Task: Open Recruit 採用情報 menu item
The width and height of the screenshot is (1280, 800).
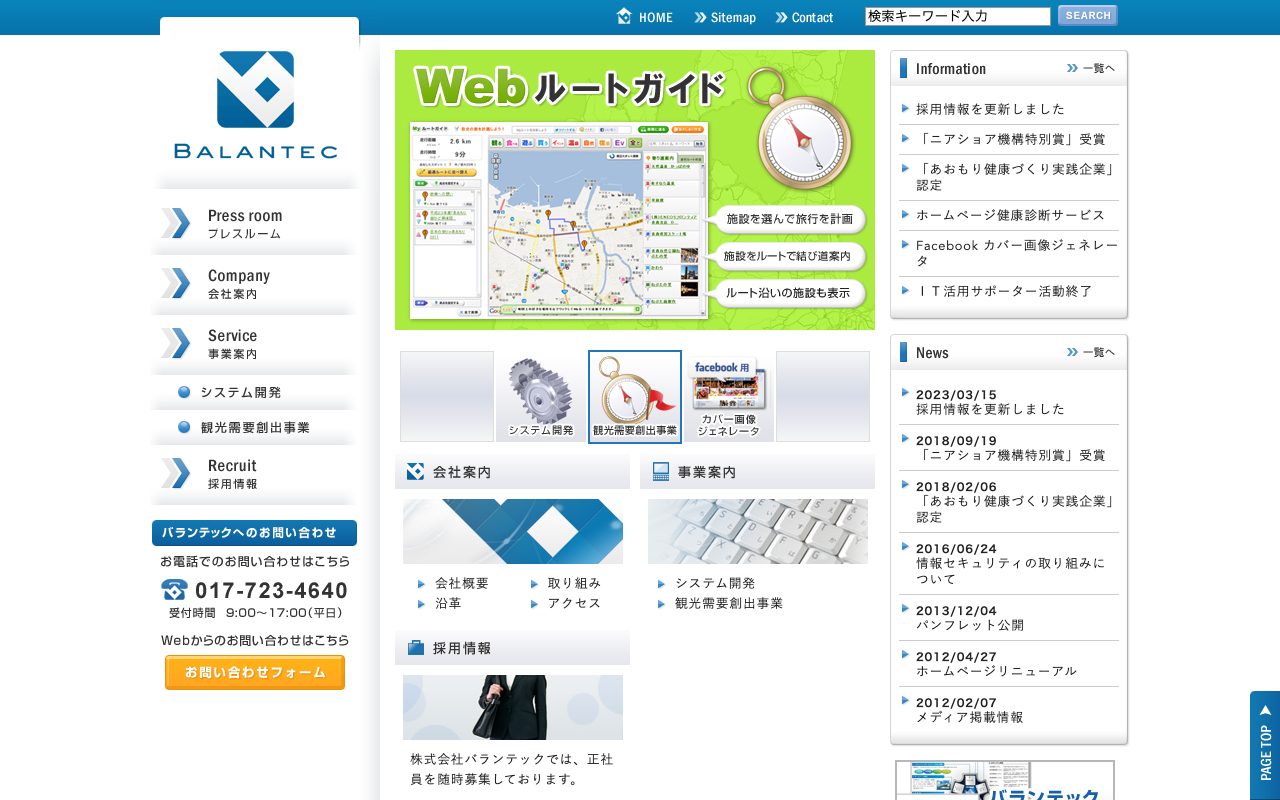Action: [255, 474]
